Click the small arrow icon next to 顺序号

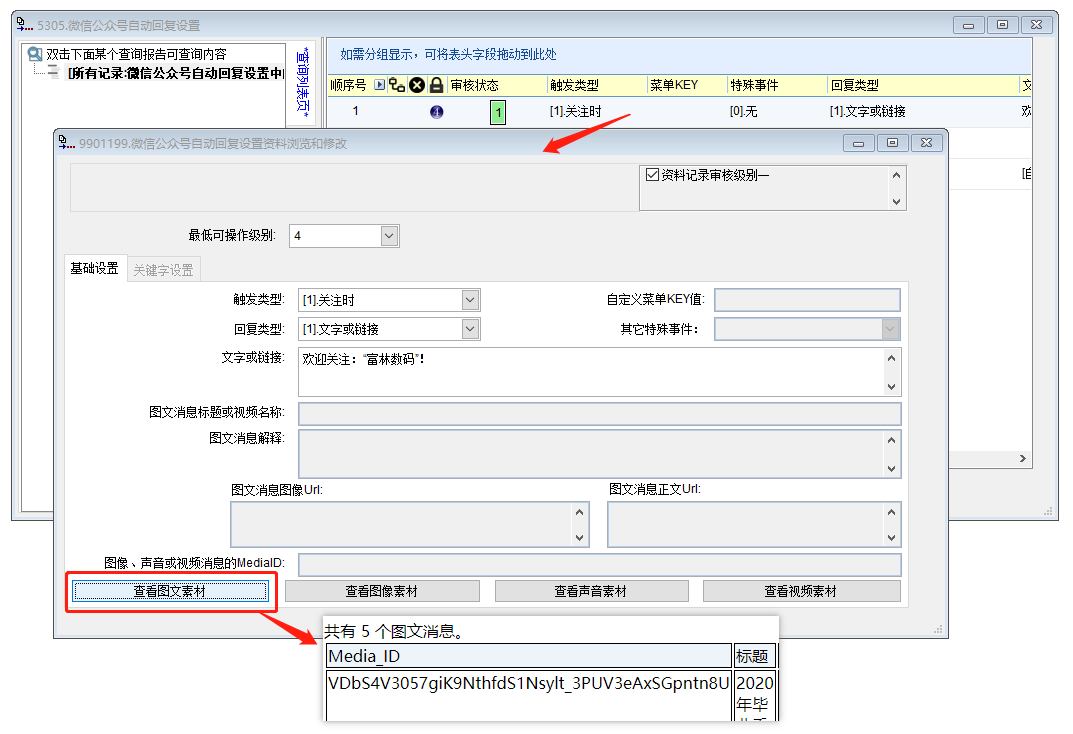coord(380,85)
